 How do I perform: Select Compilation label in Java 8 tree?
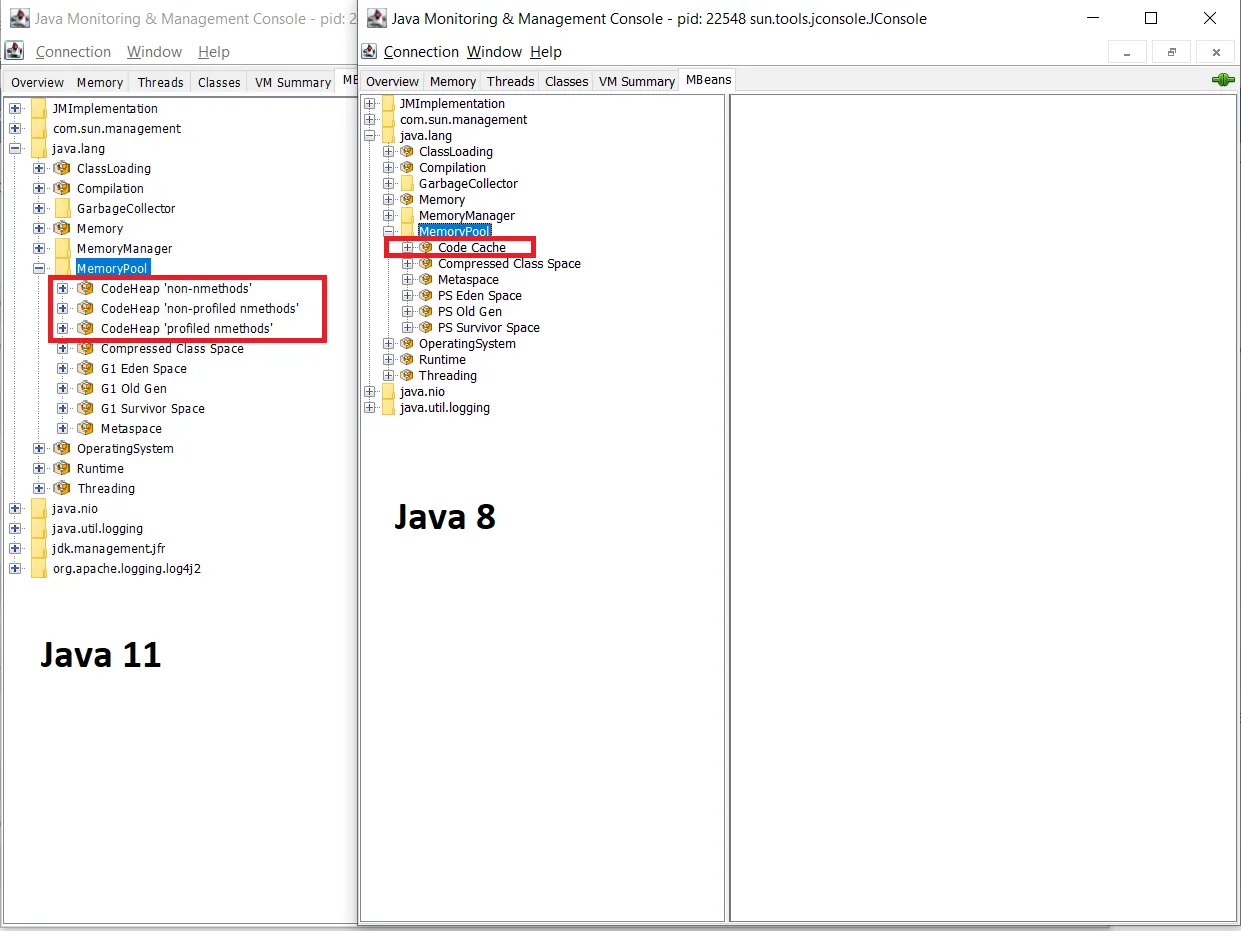coord(452,167)
